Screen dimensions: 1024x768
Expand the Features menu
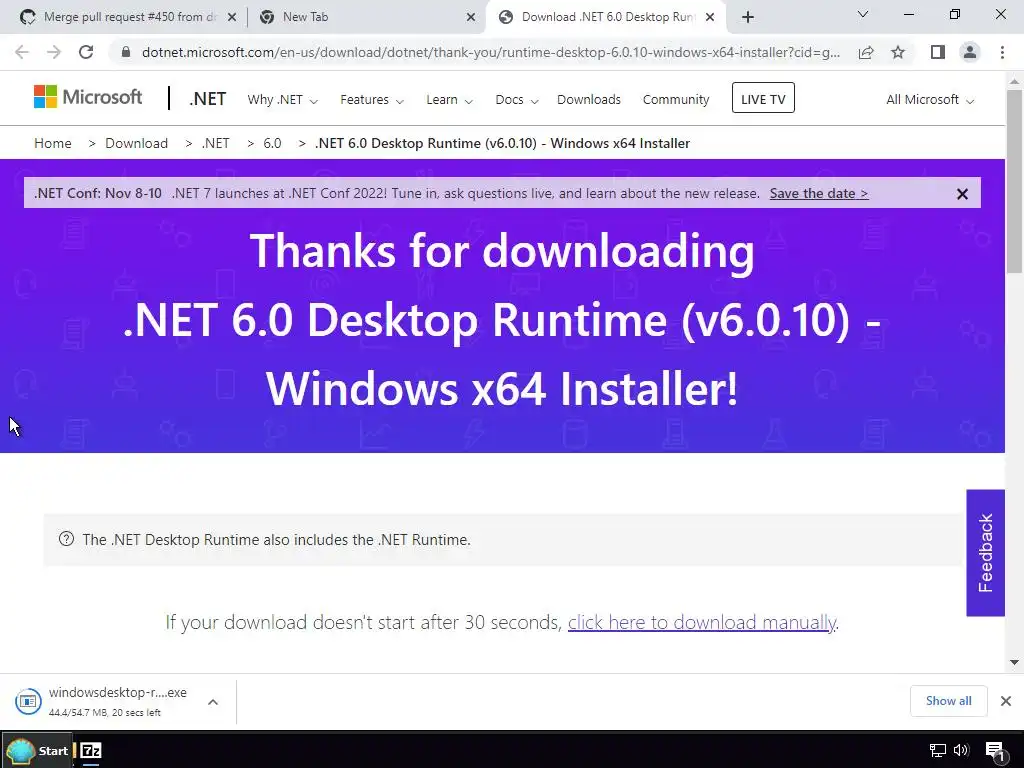[372, 100]
